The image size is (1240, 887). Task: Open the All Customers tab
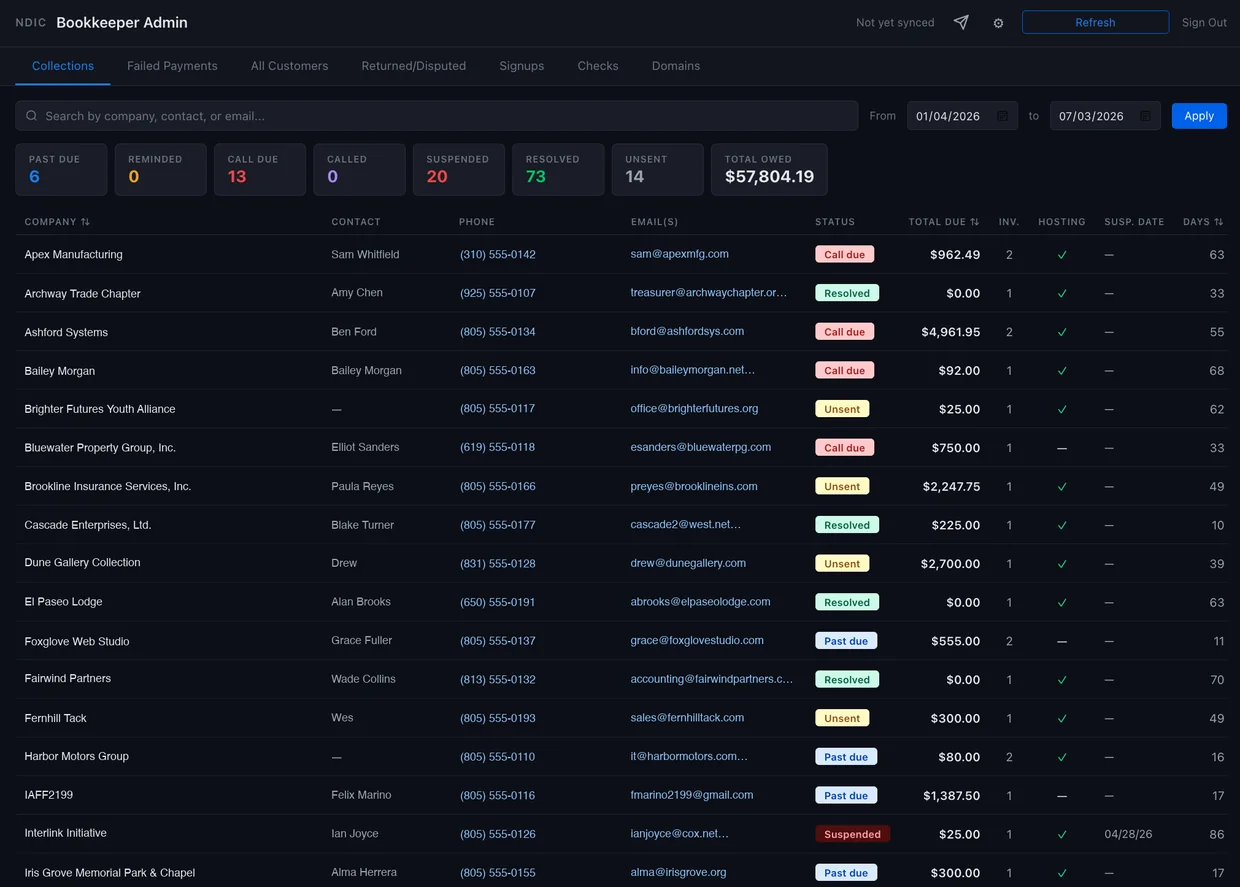click(x=289, y=66)
